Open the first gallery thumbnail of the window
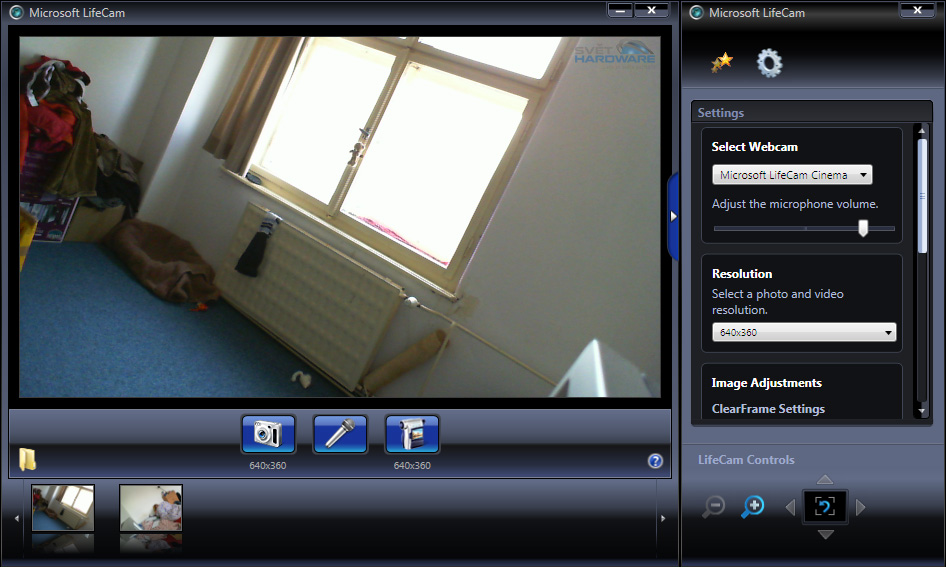 click(x=63, y=508)
